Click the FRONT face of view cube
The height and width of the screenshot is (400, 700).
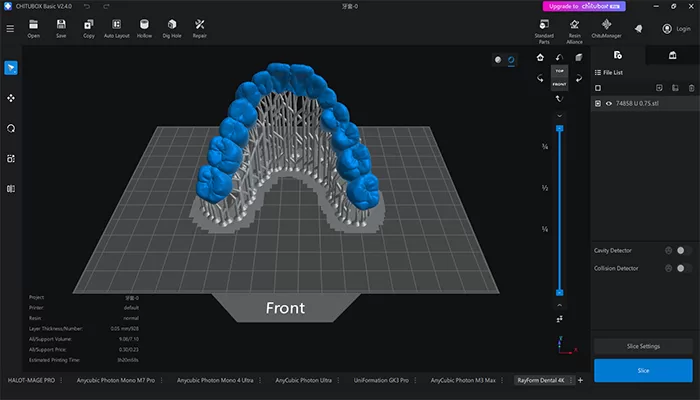click(x=559, y=84)
